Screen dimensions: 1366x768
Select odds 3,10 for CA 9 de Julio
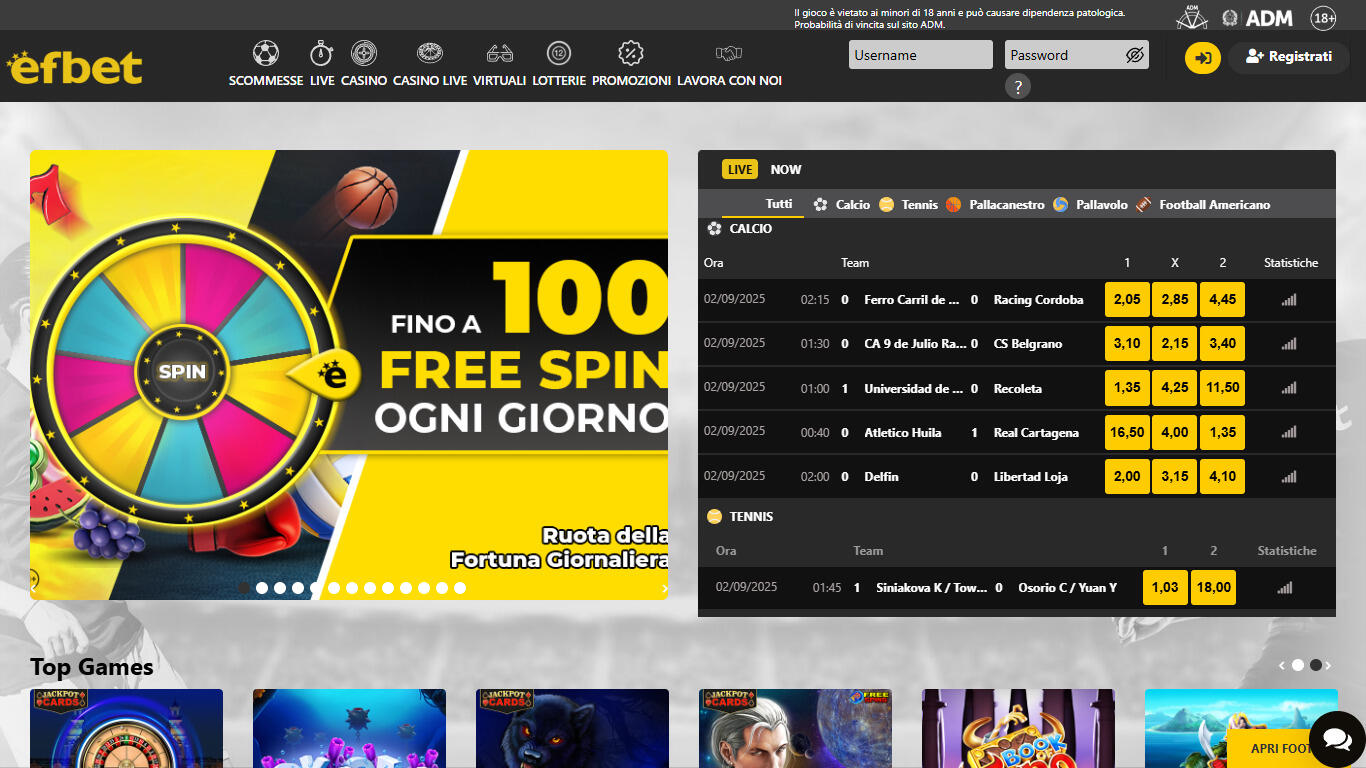[x=1127, y=344]
